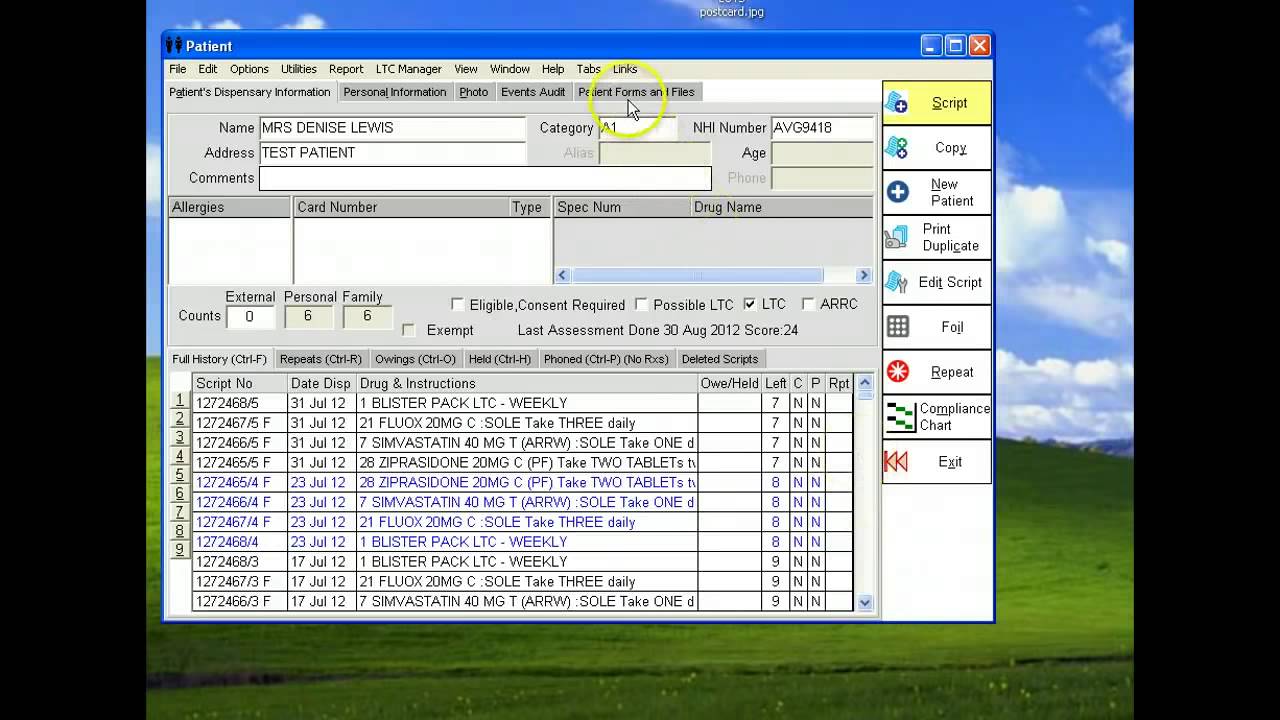This screenshot has width=1280, height=720.
Task: Open the File menu
Action: pyautogui.click(x=178, y=69)
